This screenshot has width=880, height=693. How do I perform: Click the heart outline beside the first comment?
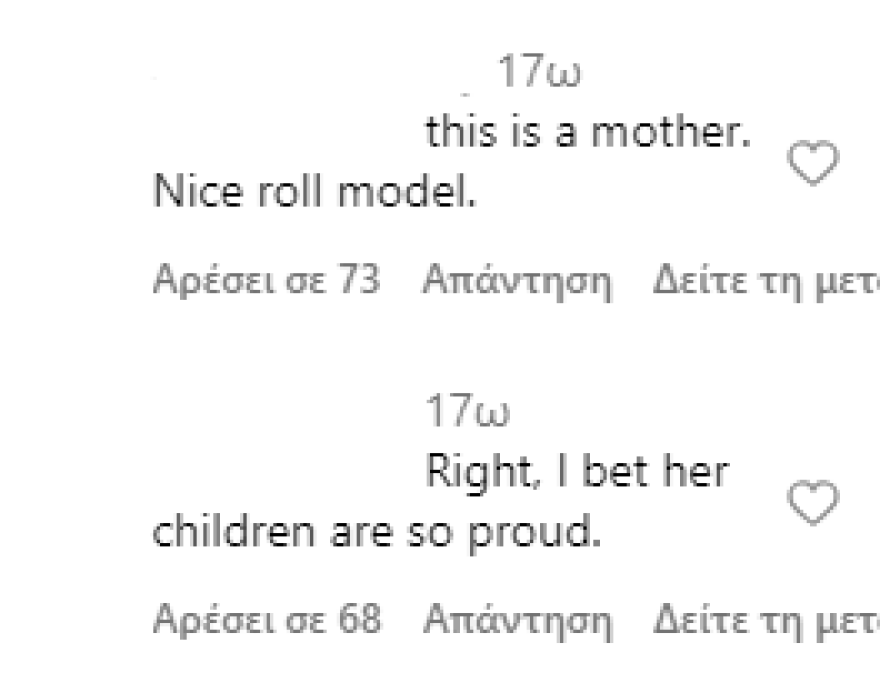tap(814, 162)
